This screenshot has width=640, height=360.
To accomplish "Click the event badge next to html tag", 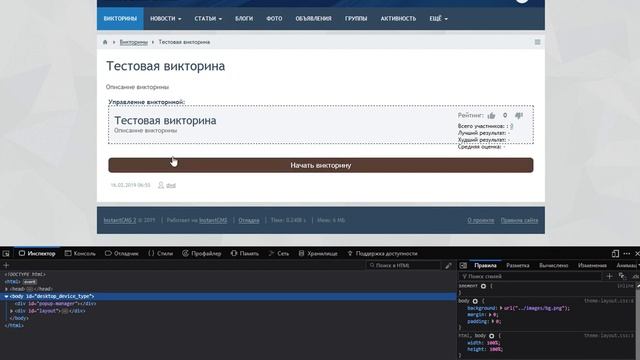I will [x=29, y=282].
